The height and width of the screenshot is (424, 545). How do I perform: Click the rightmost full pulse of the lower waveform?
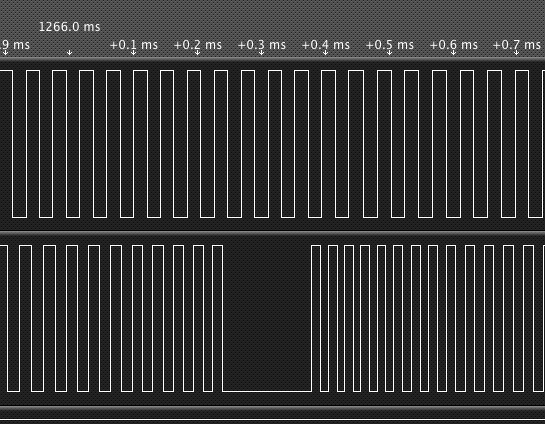(528, 318)
